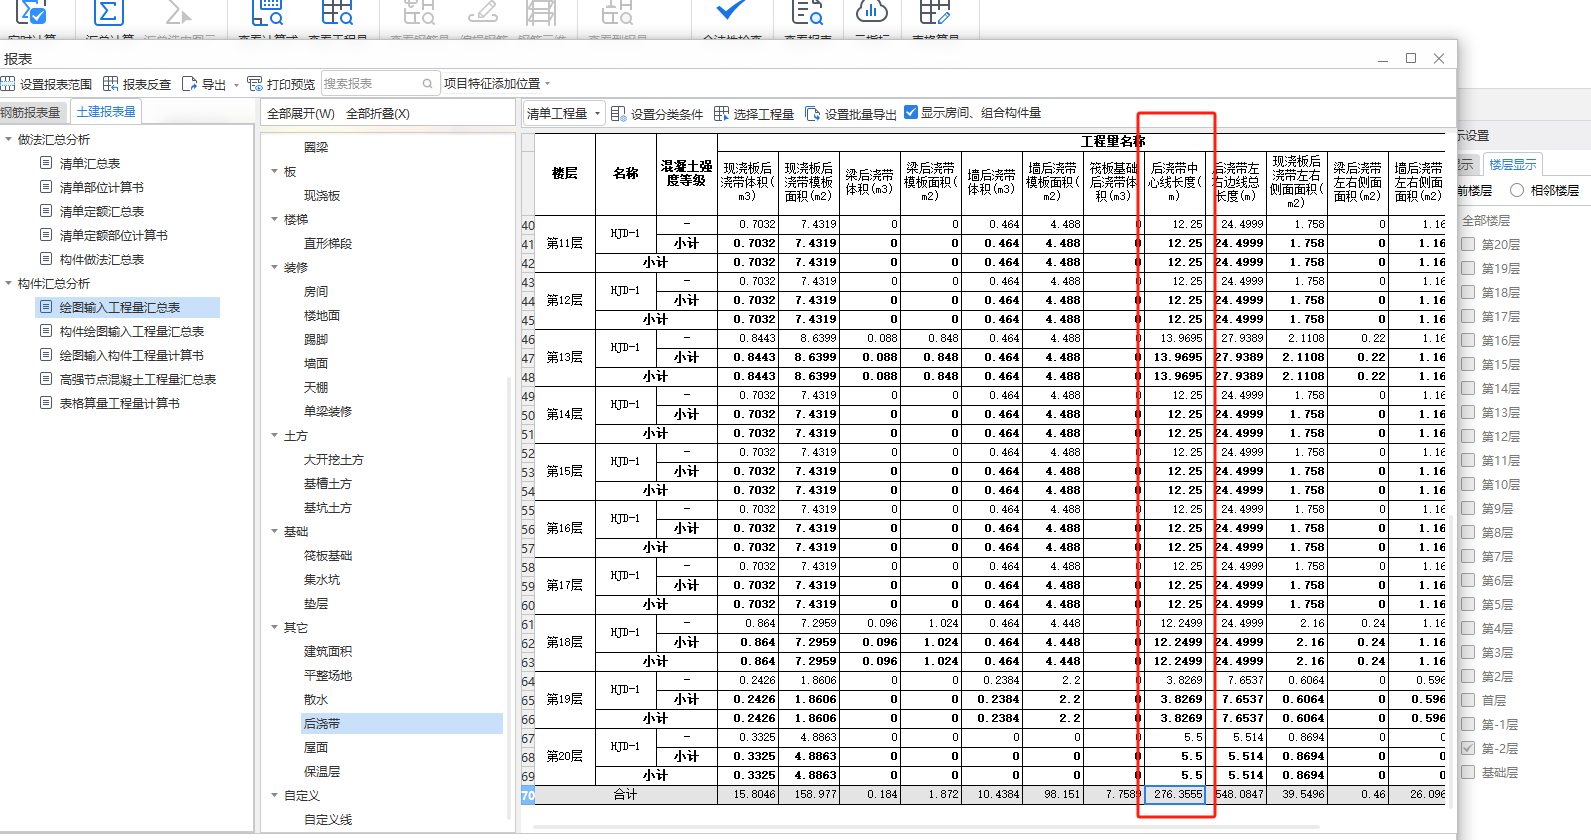Open the 清单工程量 combo box
The image size is (1591, 840).
(564, 114)
